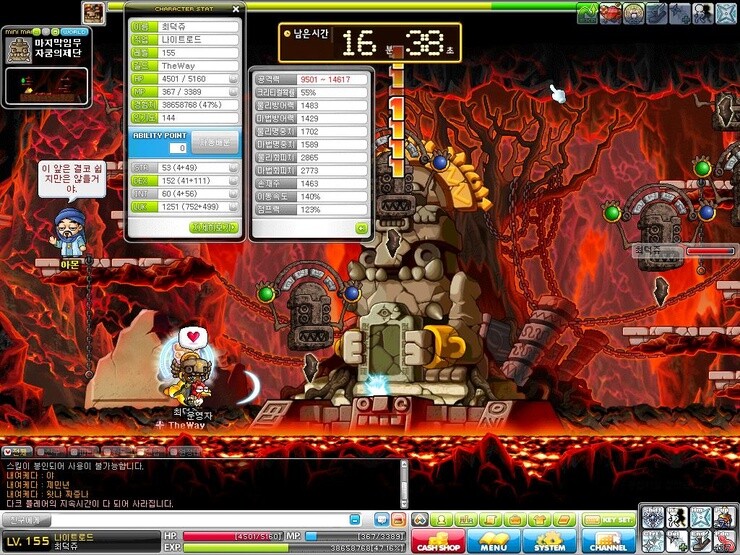Select the second chat filter tab
This screenshot has height=555, width=740.
pos(51,452)
